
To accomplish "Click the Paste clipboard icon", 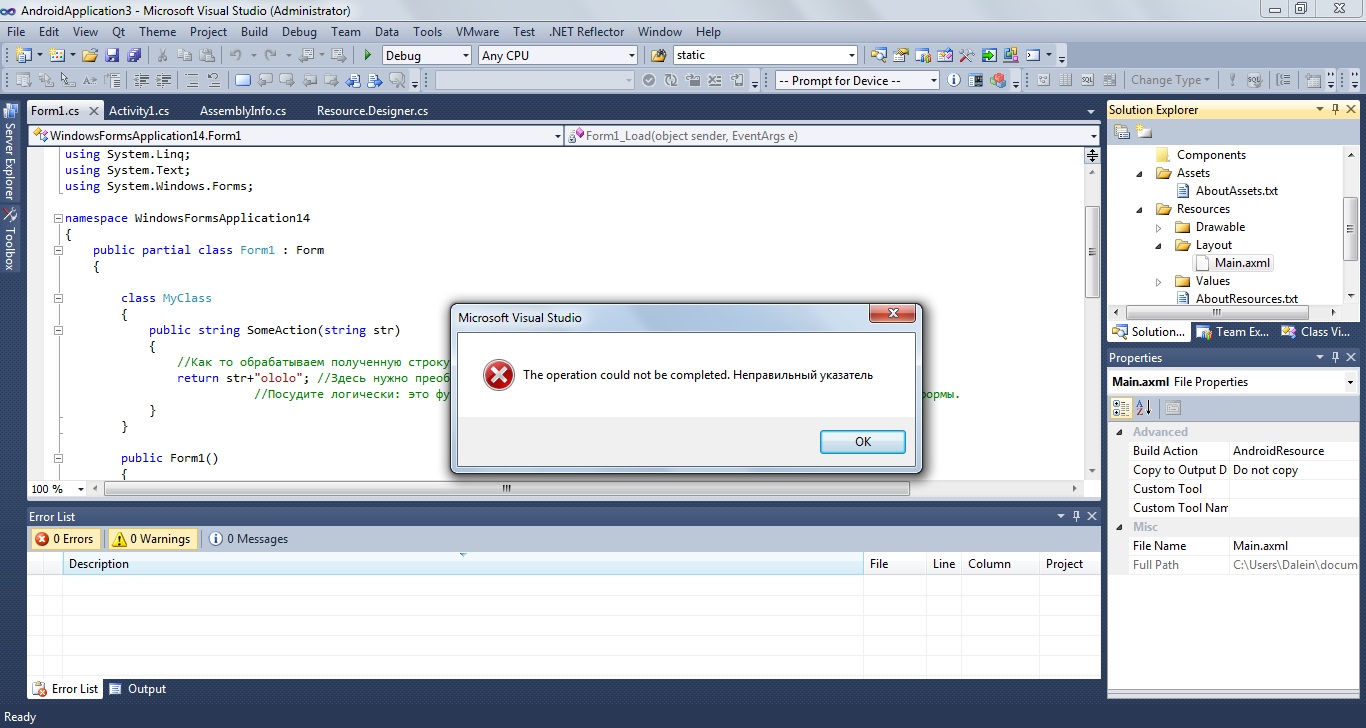I will (207, 55).
